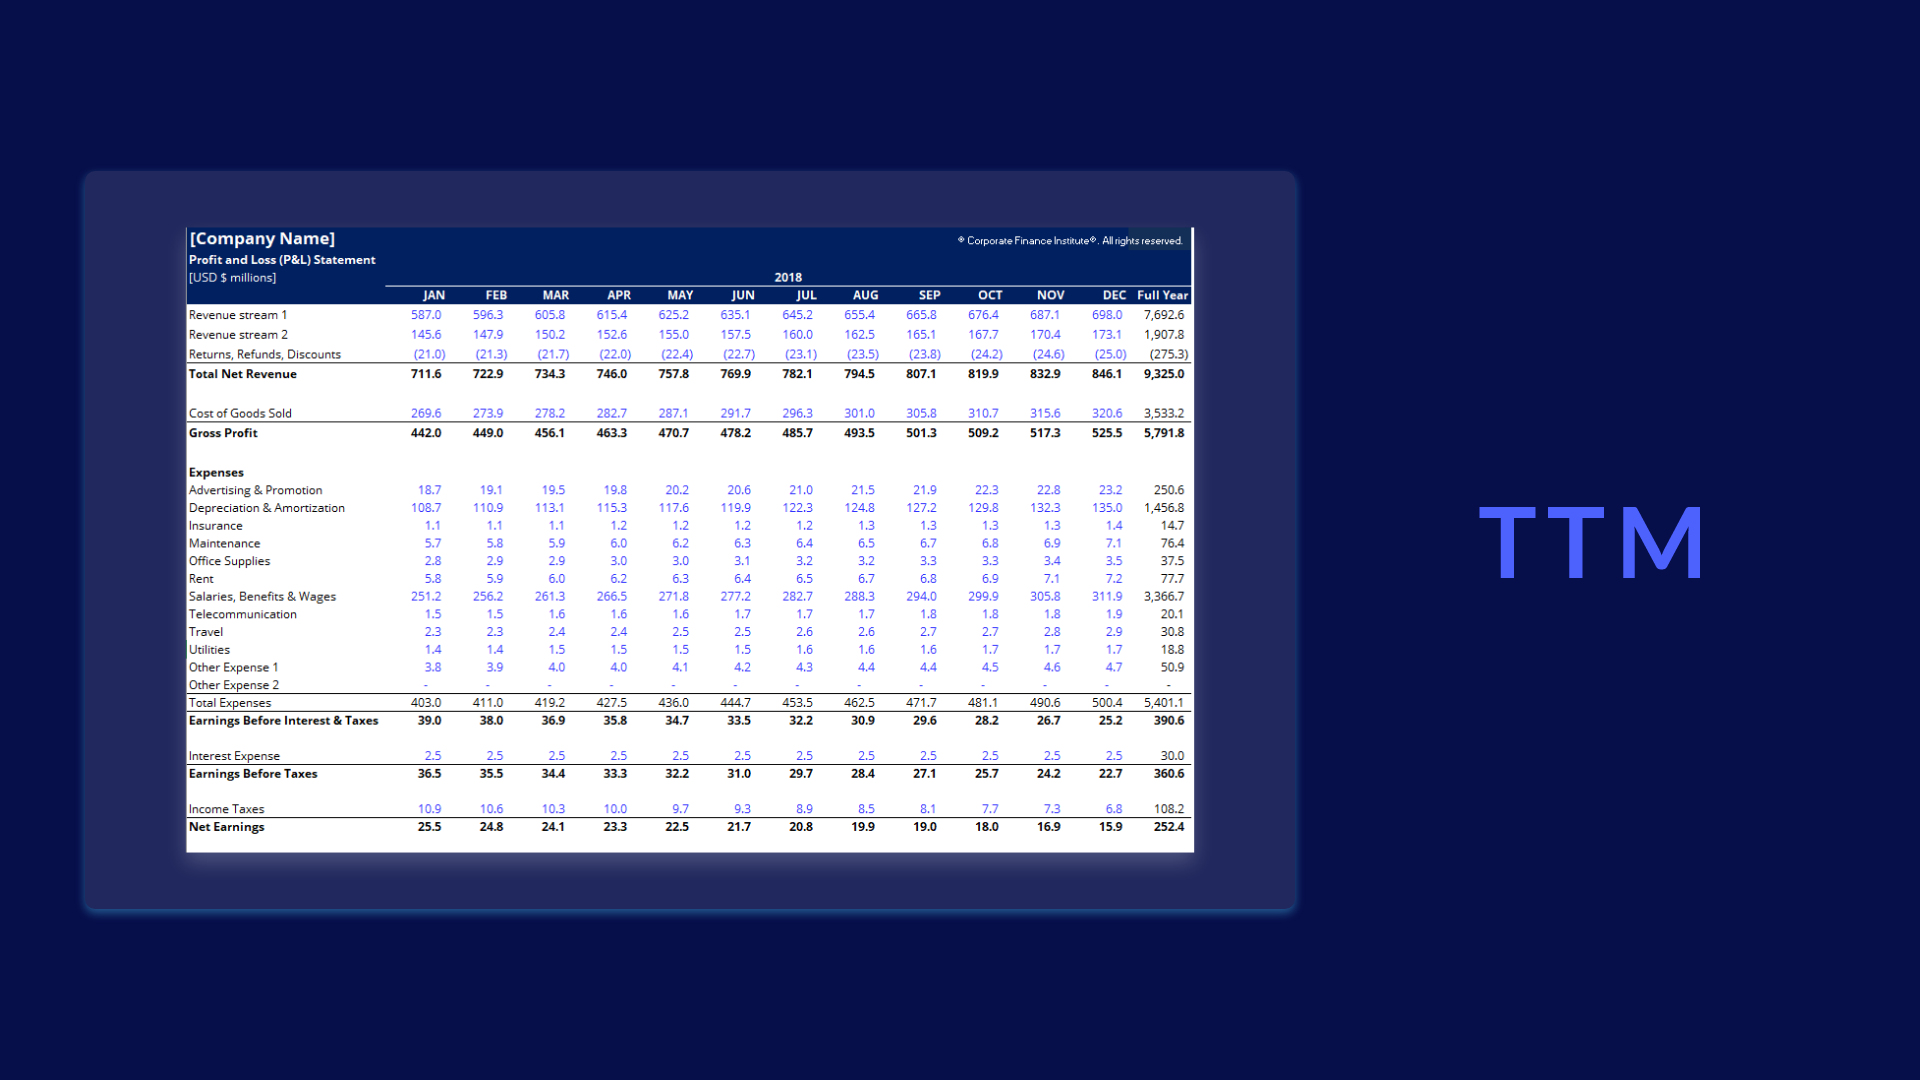Click the Revenue stream 1 row label
This screenshot has height=1080, width=1920.
click(238, 314)
